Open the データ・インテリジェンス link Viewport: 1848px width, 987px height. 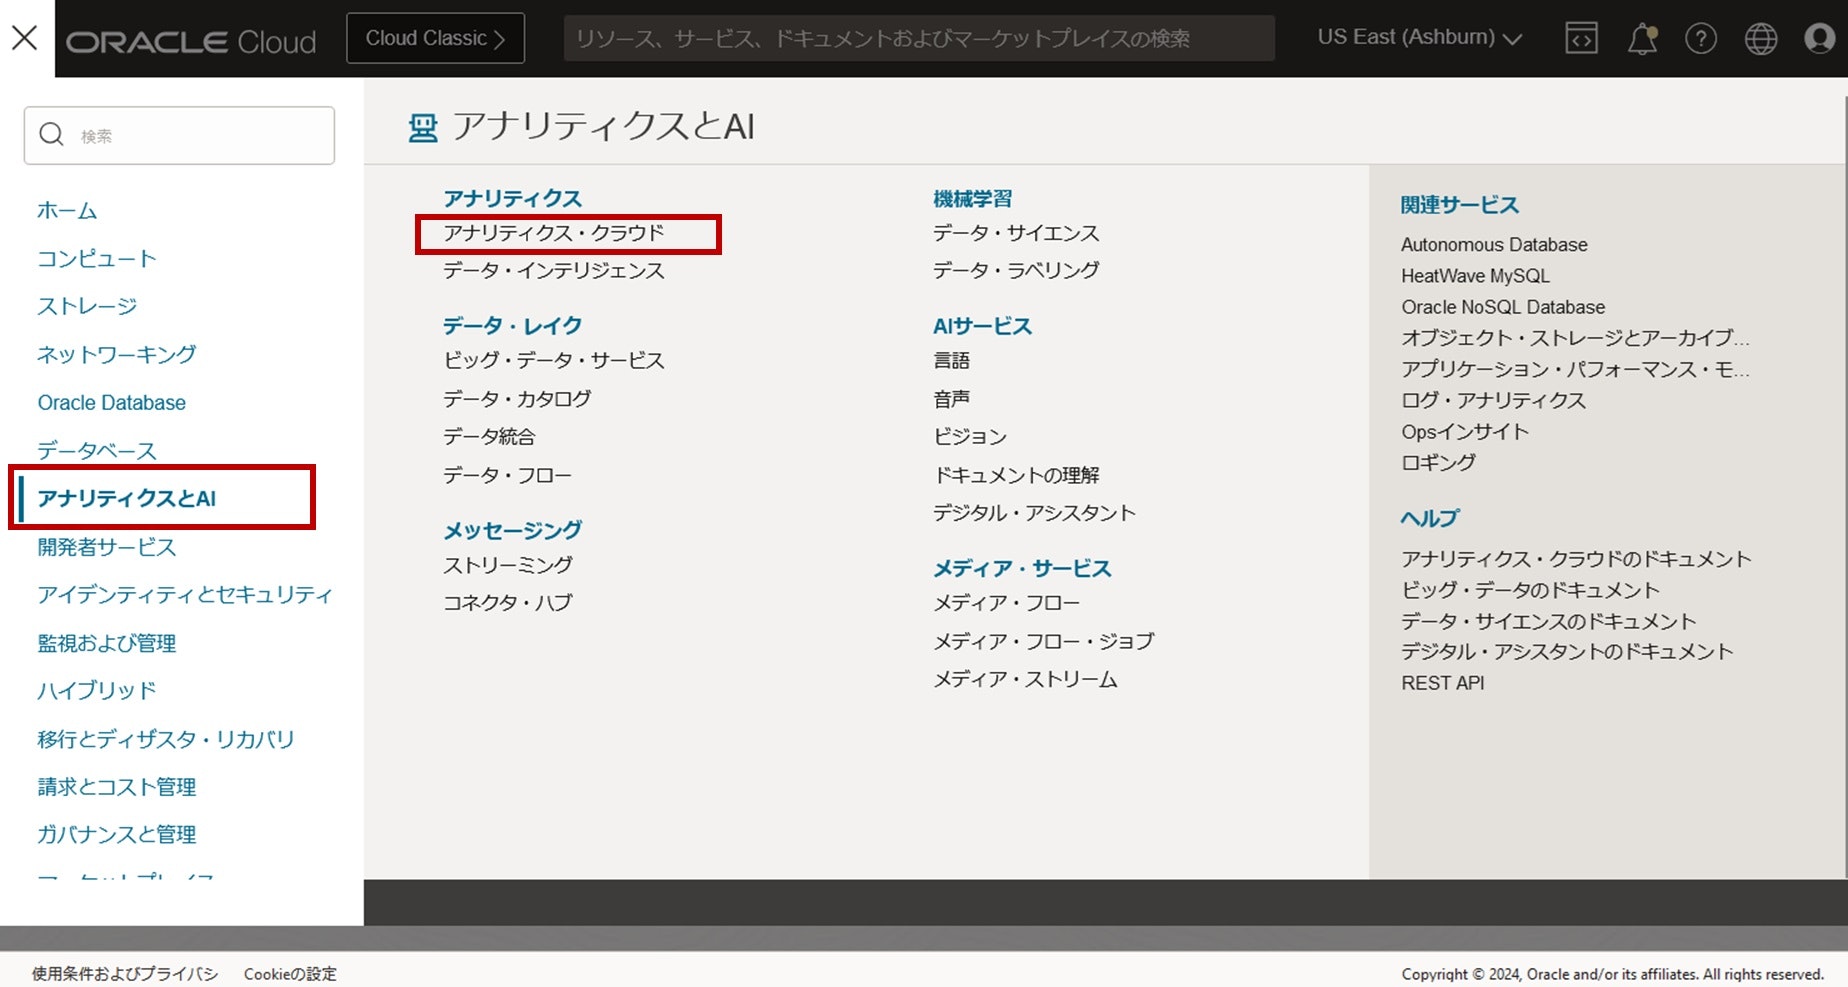[554, 271]
